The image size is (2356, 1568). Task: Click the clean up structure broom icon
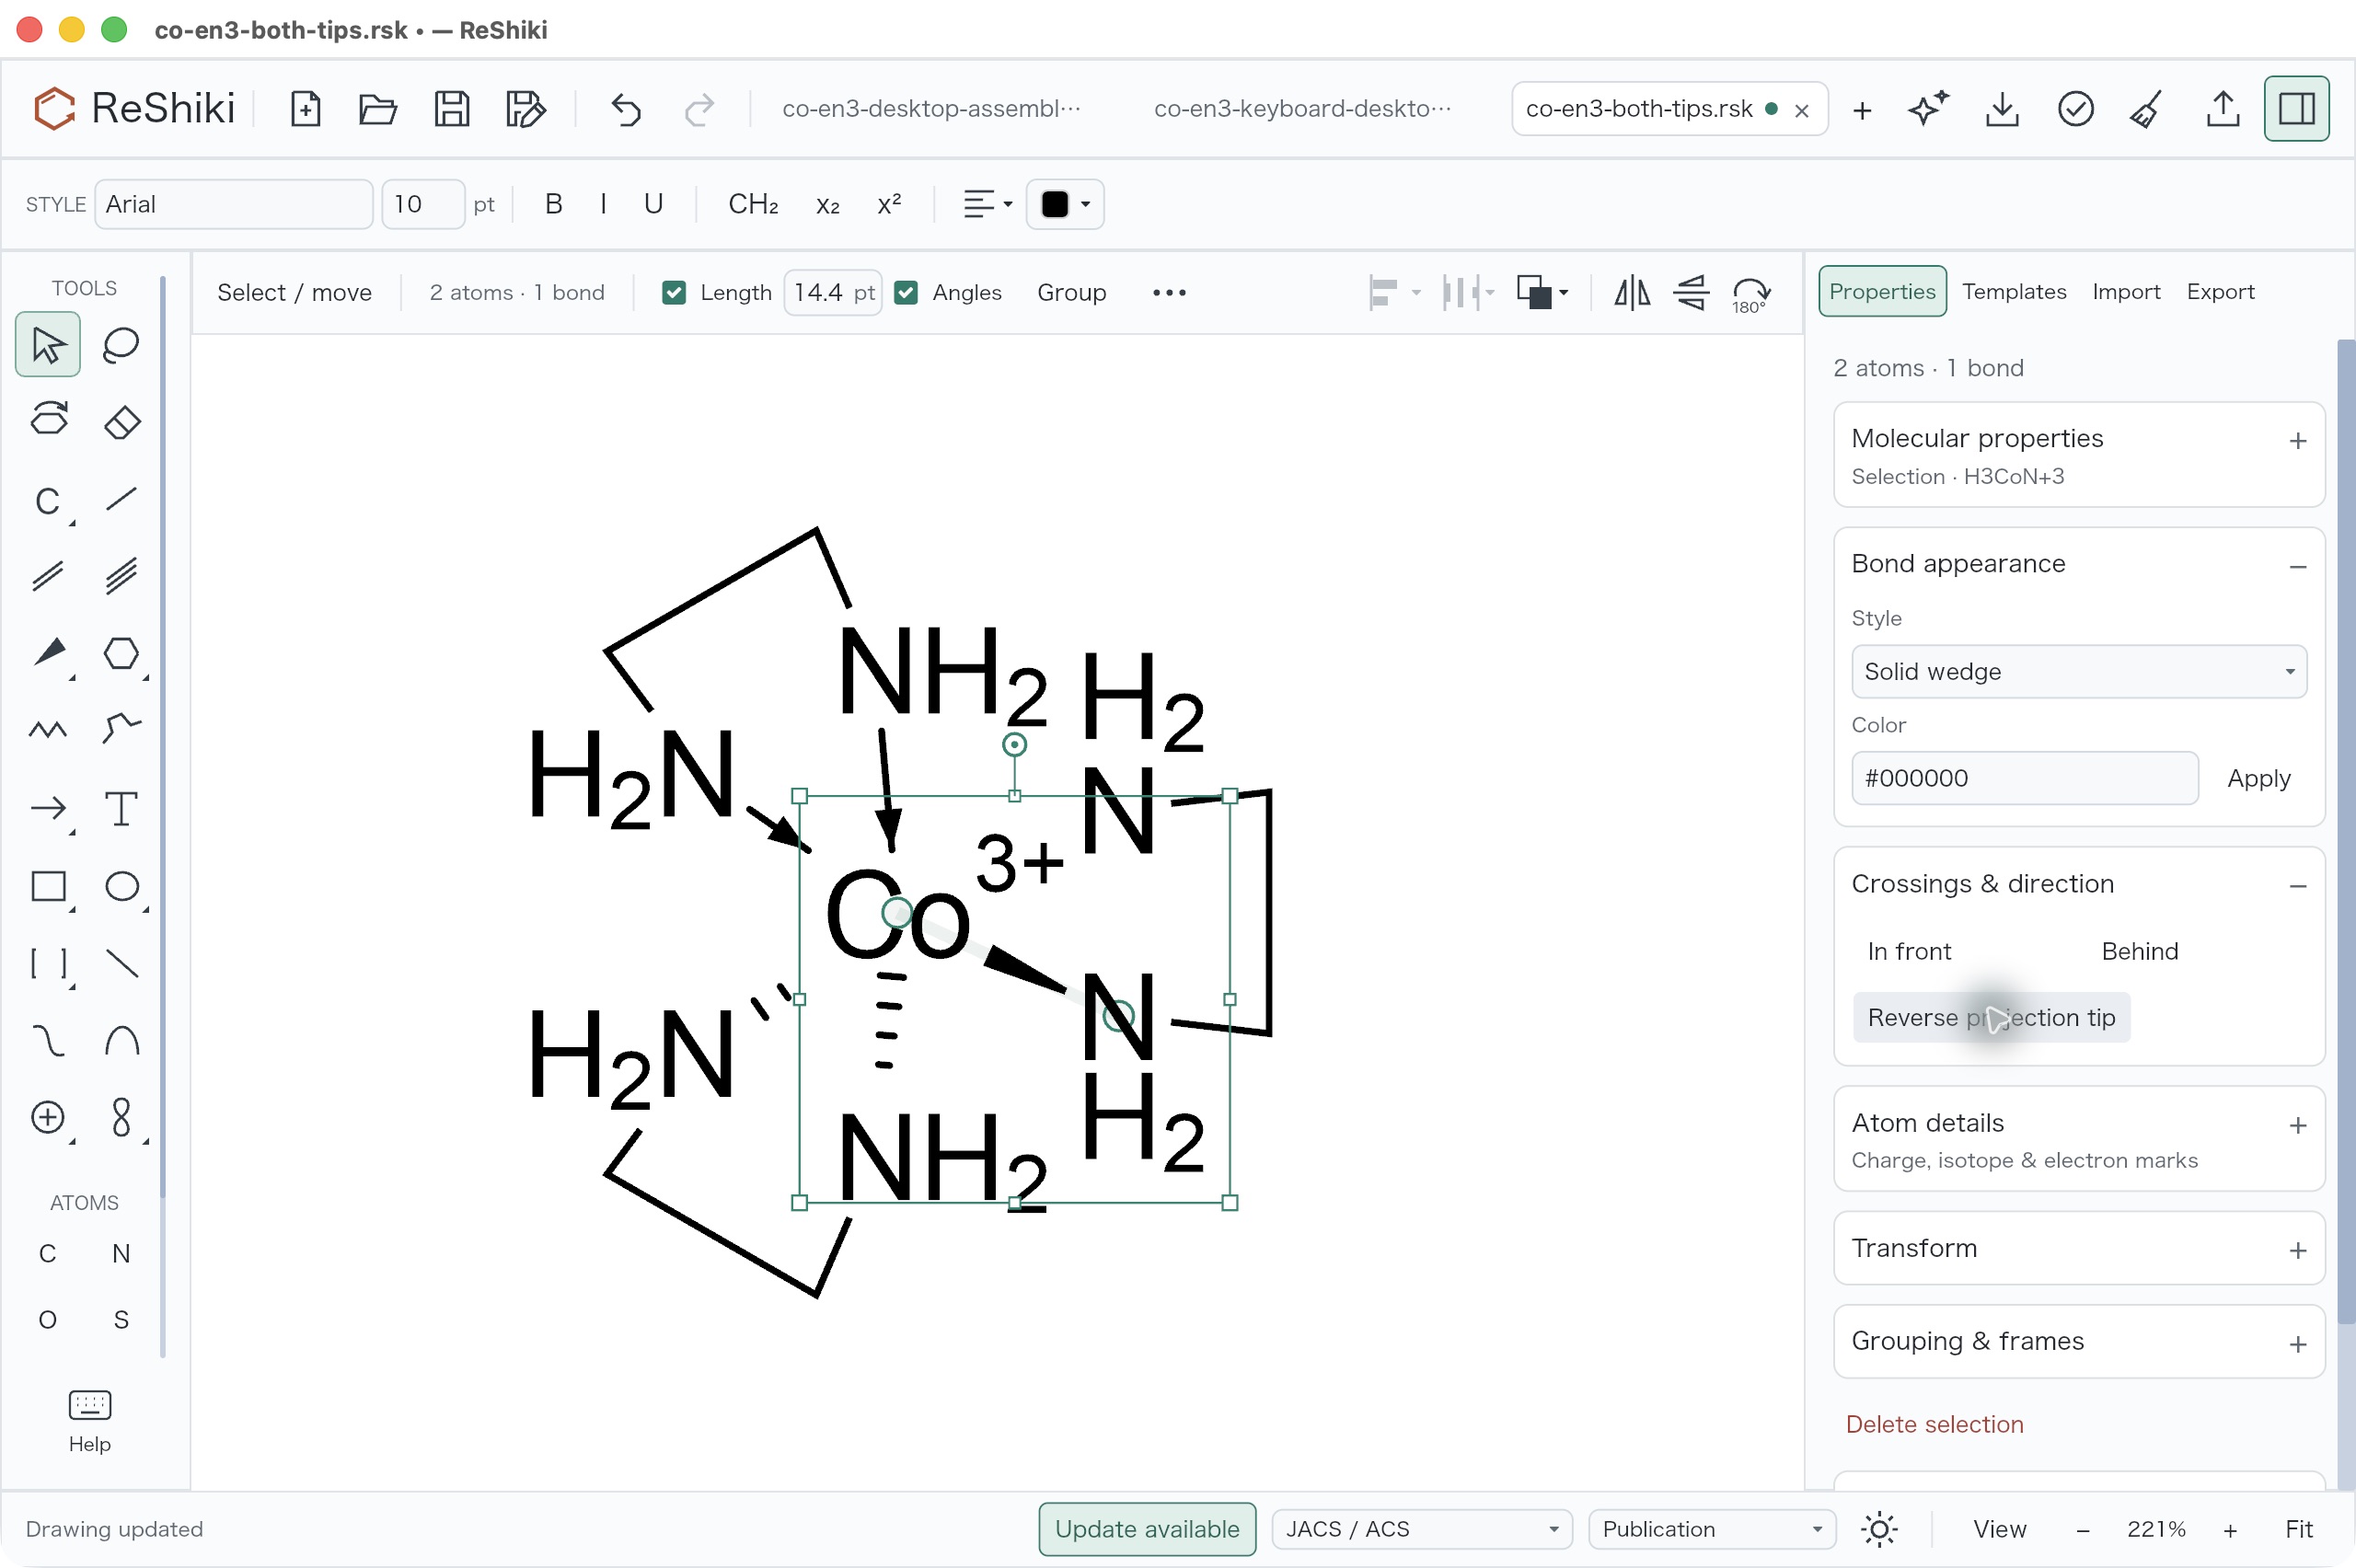(x=2147, y=109)
